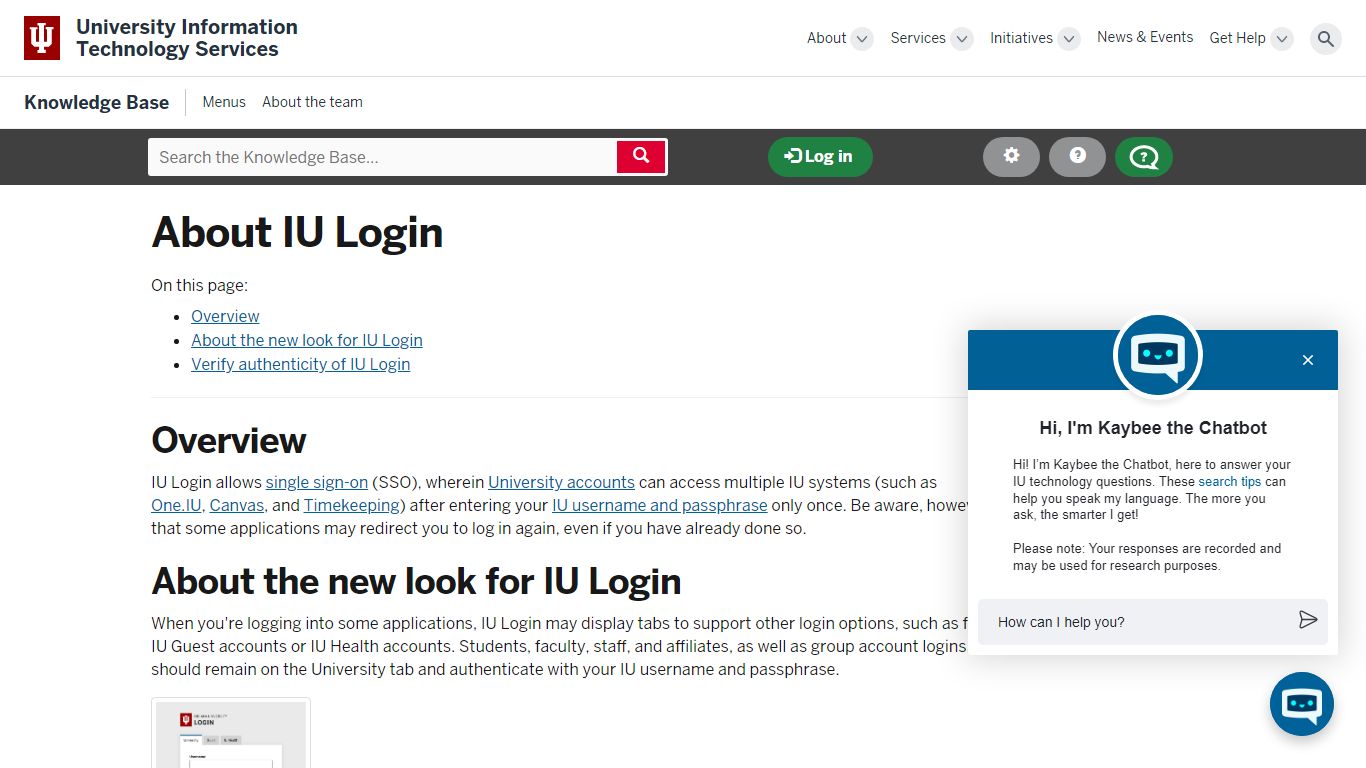Open the green chat question button
The width and height of the screenshot is (1366, 768).
point(1143,157)
